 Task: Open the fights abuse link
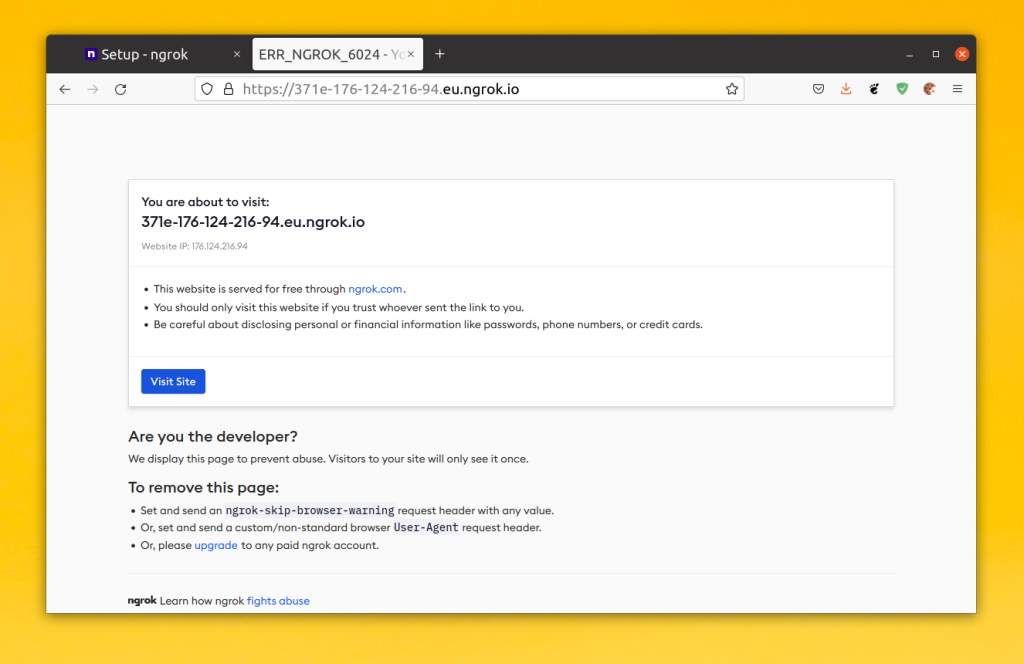click(278, 601)
